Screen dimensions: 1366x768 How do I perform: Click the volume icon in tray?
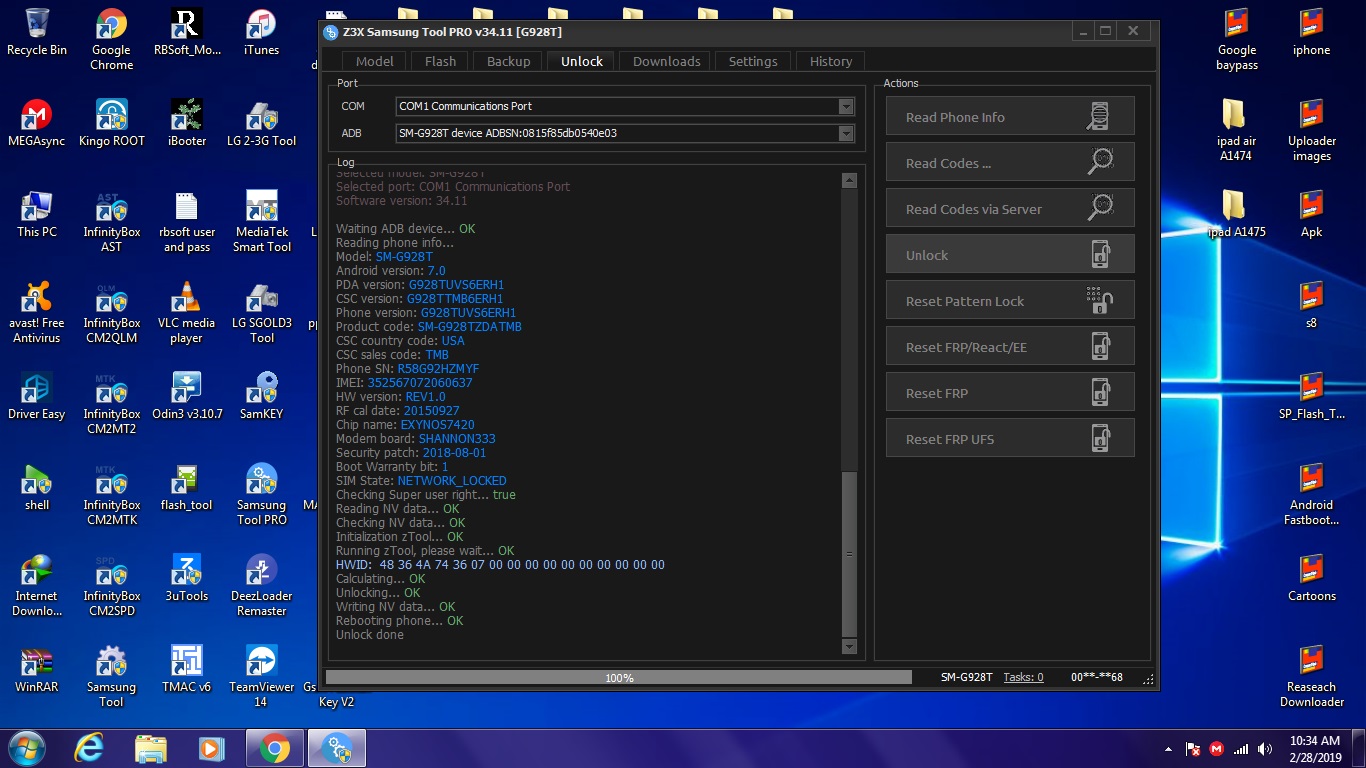[1265, 749]
